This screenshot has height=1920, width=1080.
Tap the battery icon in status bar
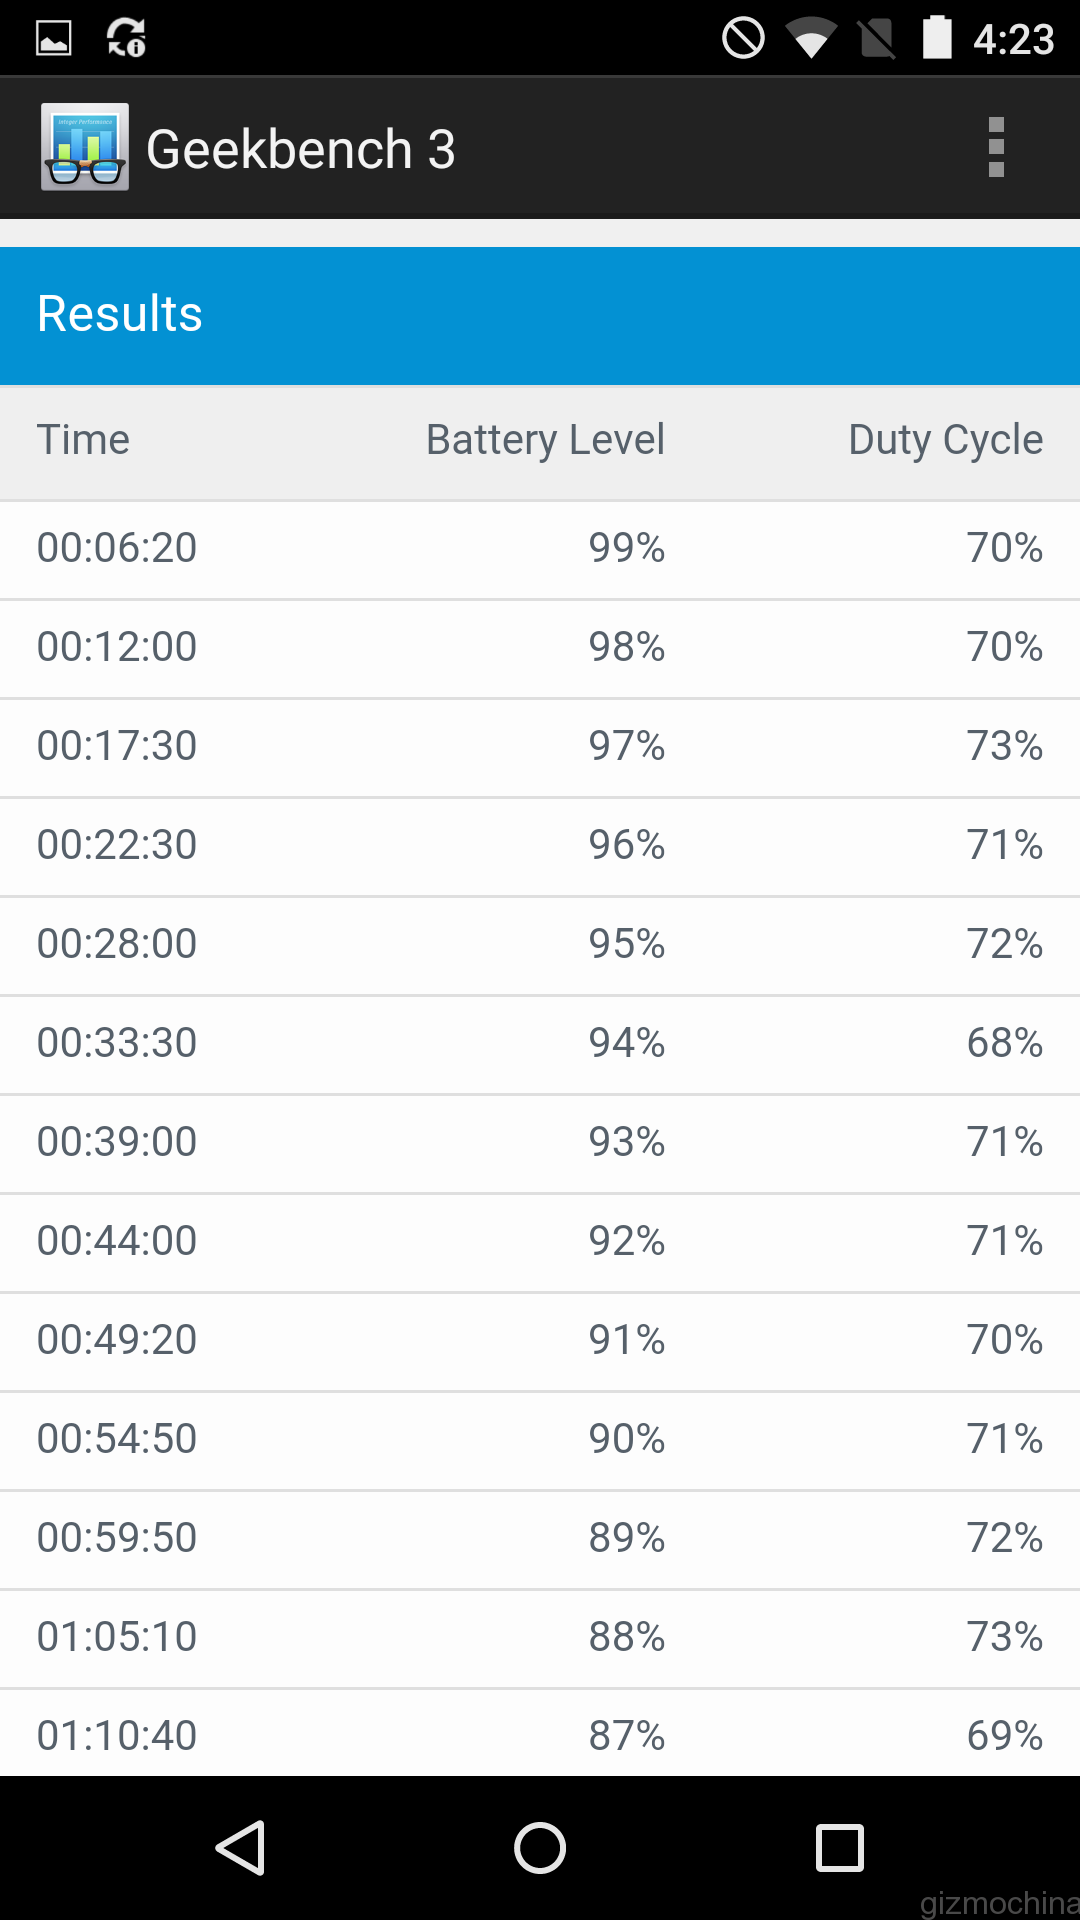click(937, 38)
